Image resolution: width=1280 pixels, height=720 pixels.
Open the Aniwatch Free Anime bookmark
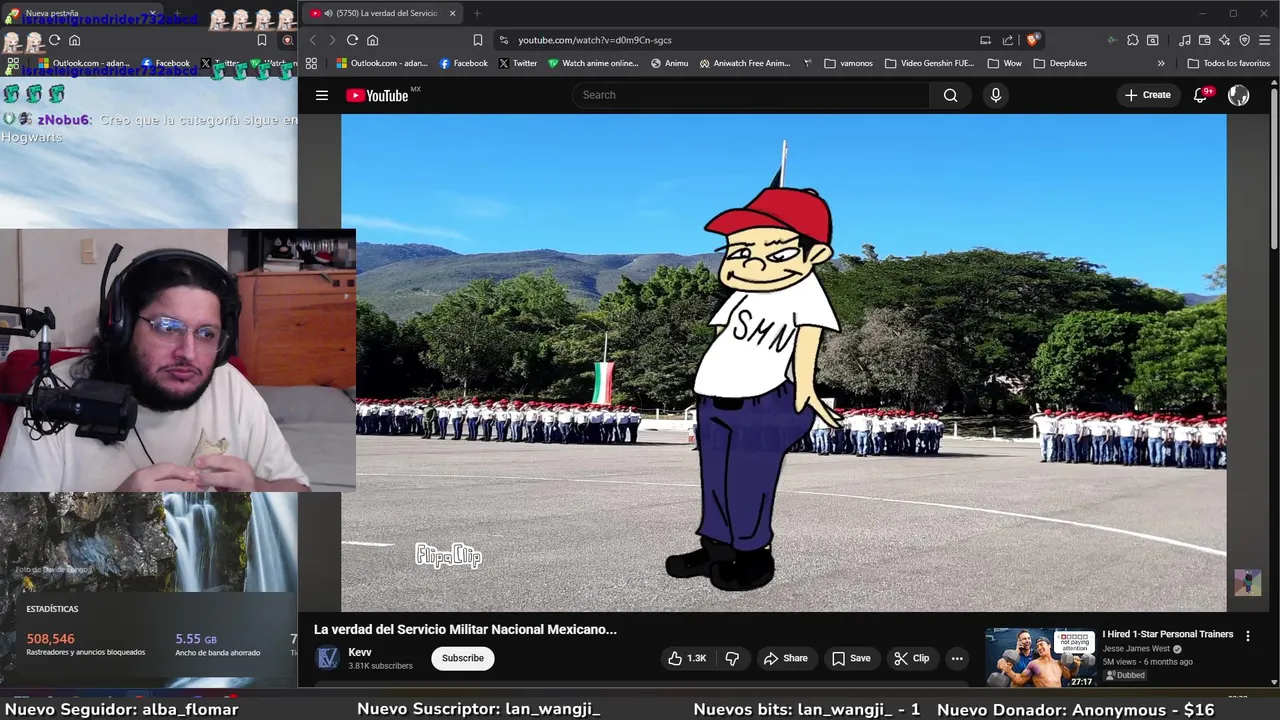tap(745, 63)
